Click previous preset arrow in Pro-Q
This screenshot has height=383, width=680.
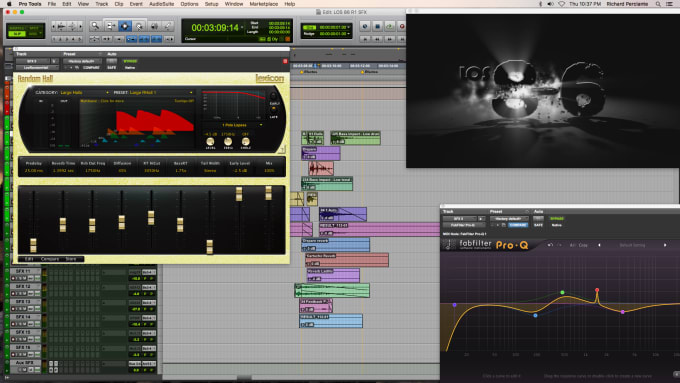point(599,246)
